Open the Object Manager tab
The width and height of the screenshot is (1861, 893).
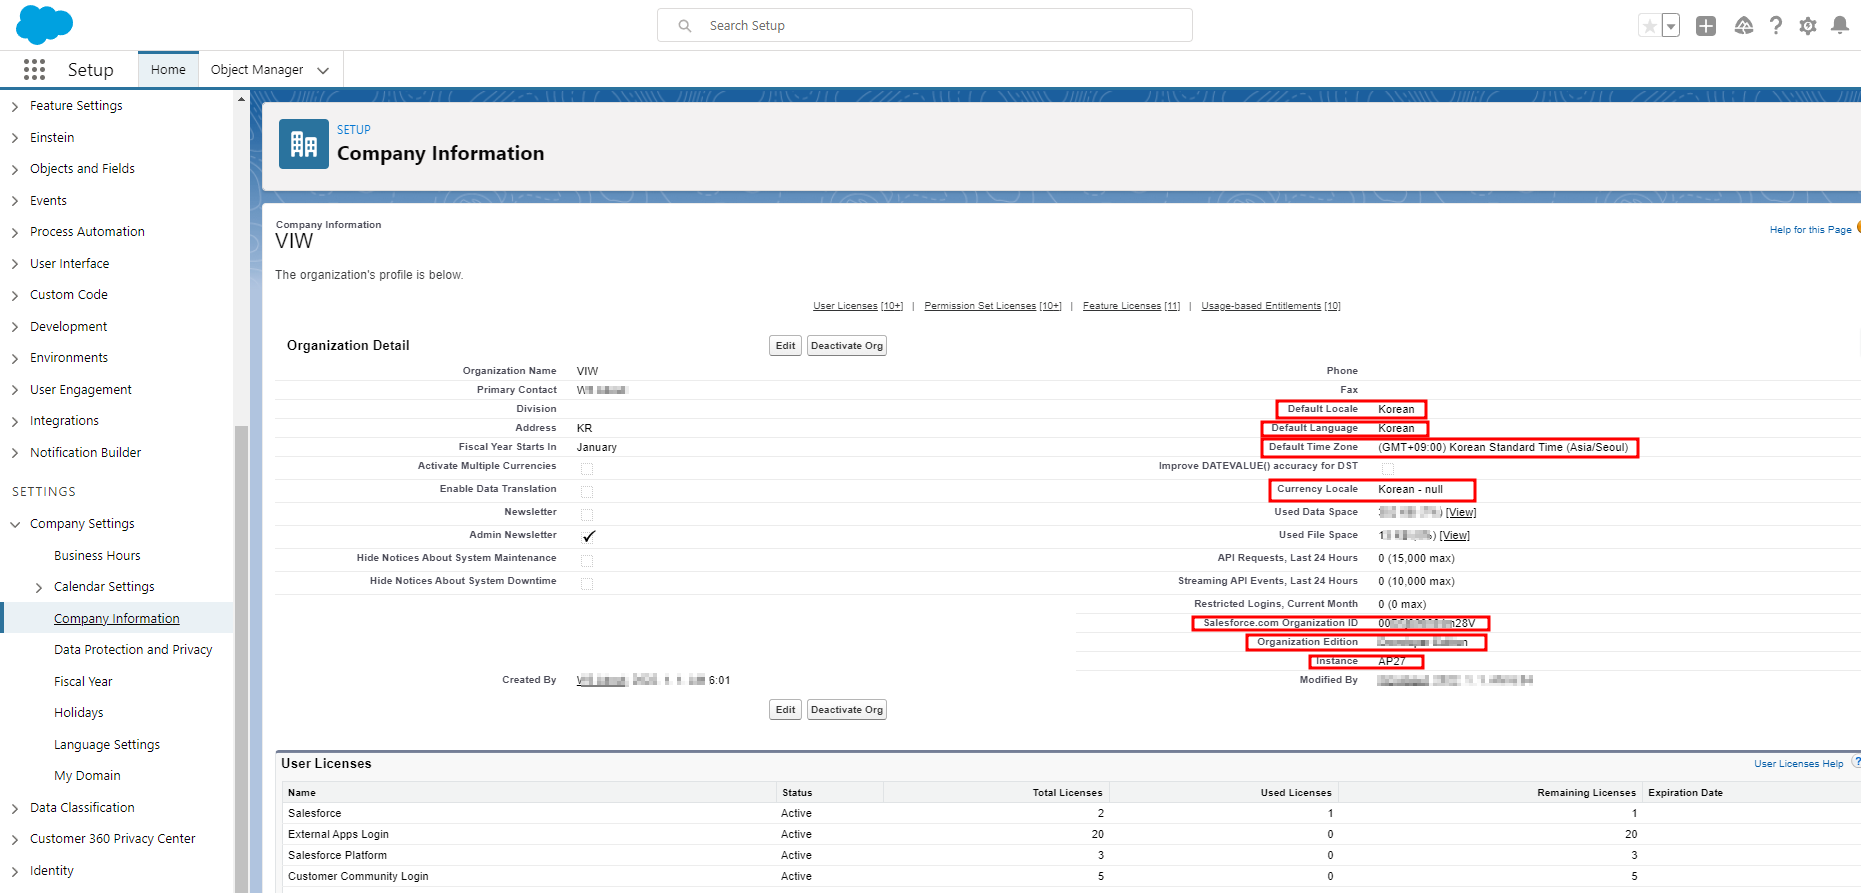(x=257, y=69)
